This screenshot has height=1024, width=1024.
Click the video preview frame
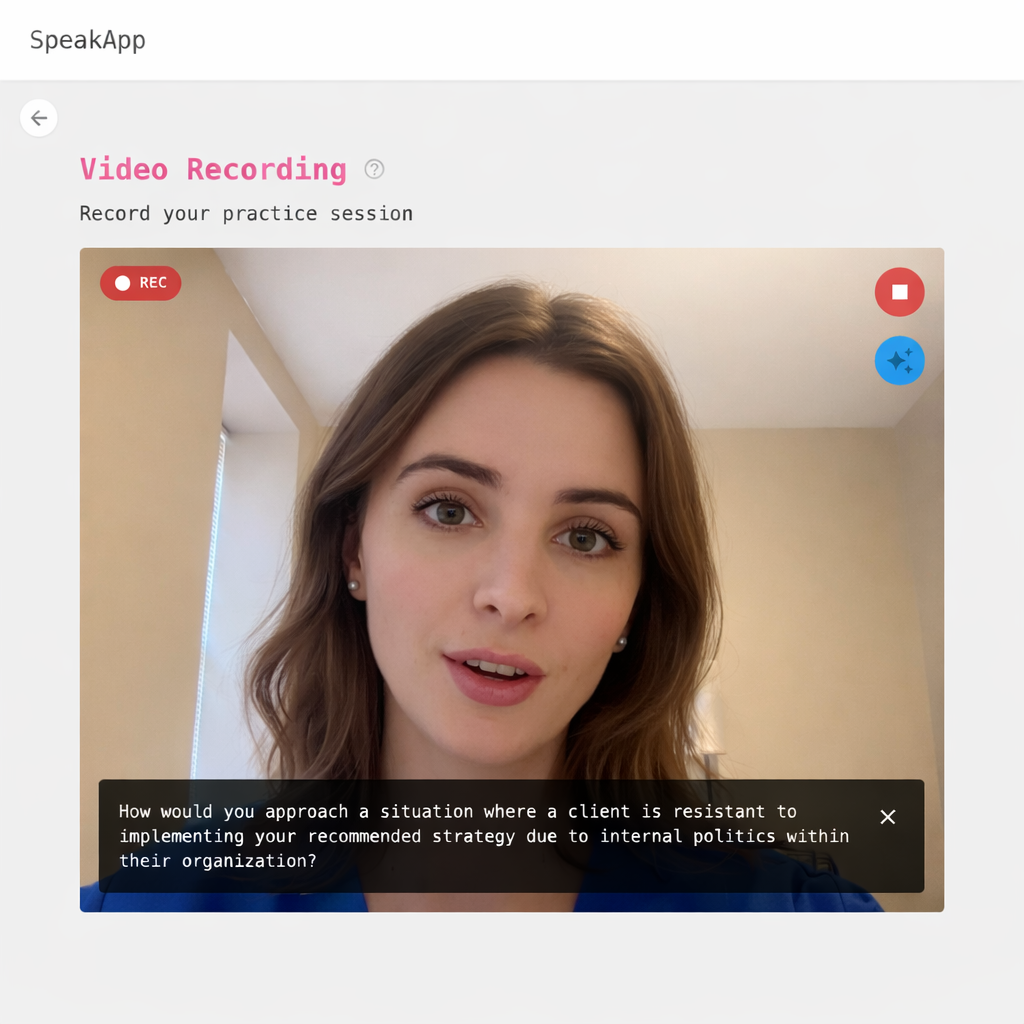pyautogui.click(x=511, y=550)
